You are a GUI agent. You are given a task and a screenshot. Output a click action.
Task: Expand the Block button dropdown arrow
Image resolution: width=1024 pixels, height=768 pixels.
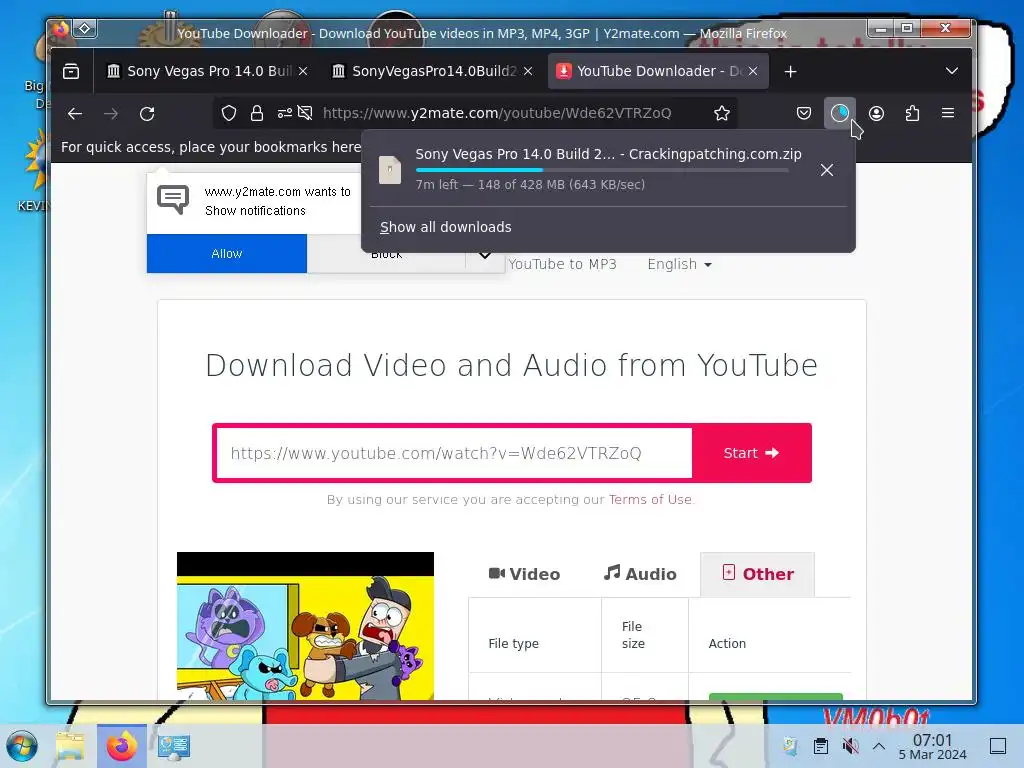point(485,255)
